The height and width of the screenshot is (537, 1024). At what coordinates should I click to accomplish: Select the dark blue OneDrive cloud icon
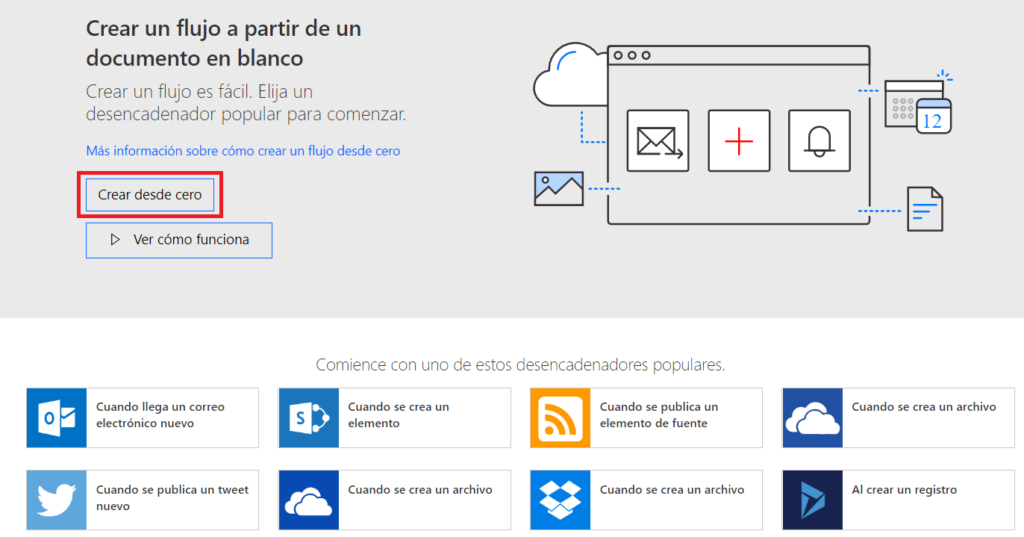coord(309,500)
